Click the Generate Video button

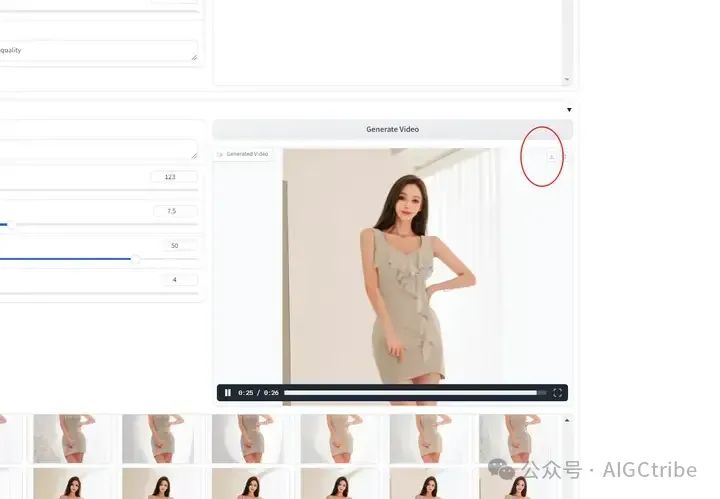[x=393, y=129]
